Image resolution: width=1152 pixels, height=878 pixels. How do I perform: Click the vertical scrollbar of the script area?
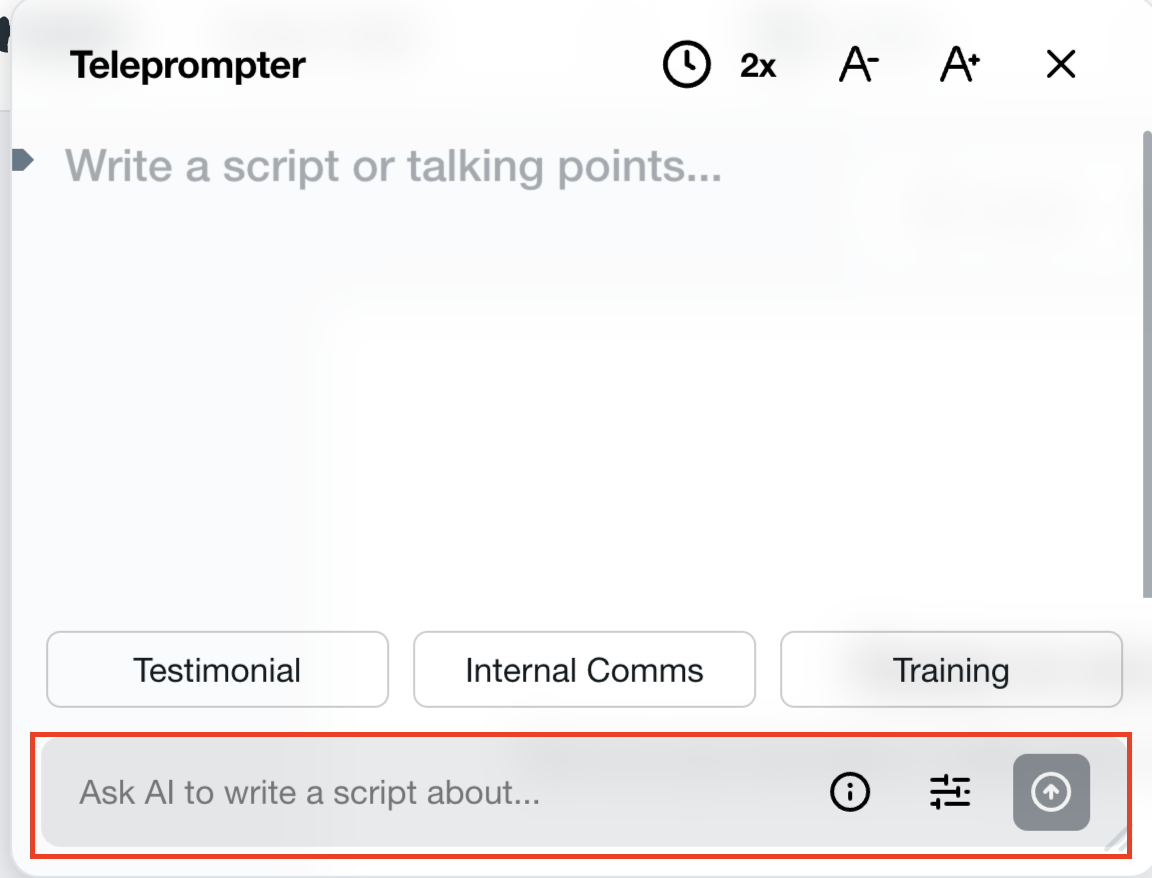coord(1146,360)
